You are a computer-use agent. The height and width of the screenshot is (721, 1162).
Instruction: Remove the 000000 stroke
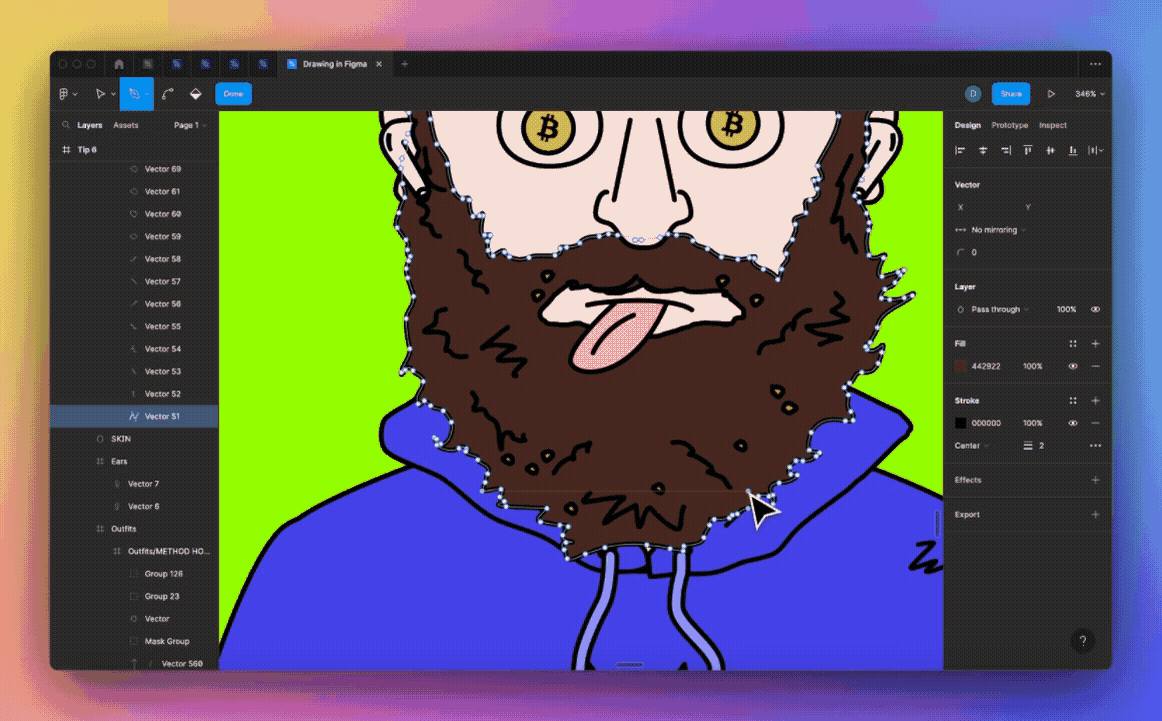click(1095, 423)
